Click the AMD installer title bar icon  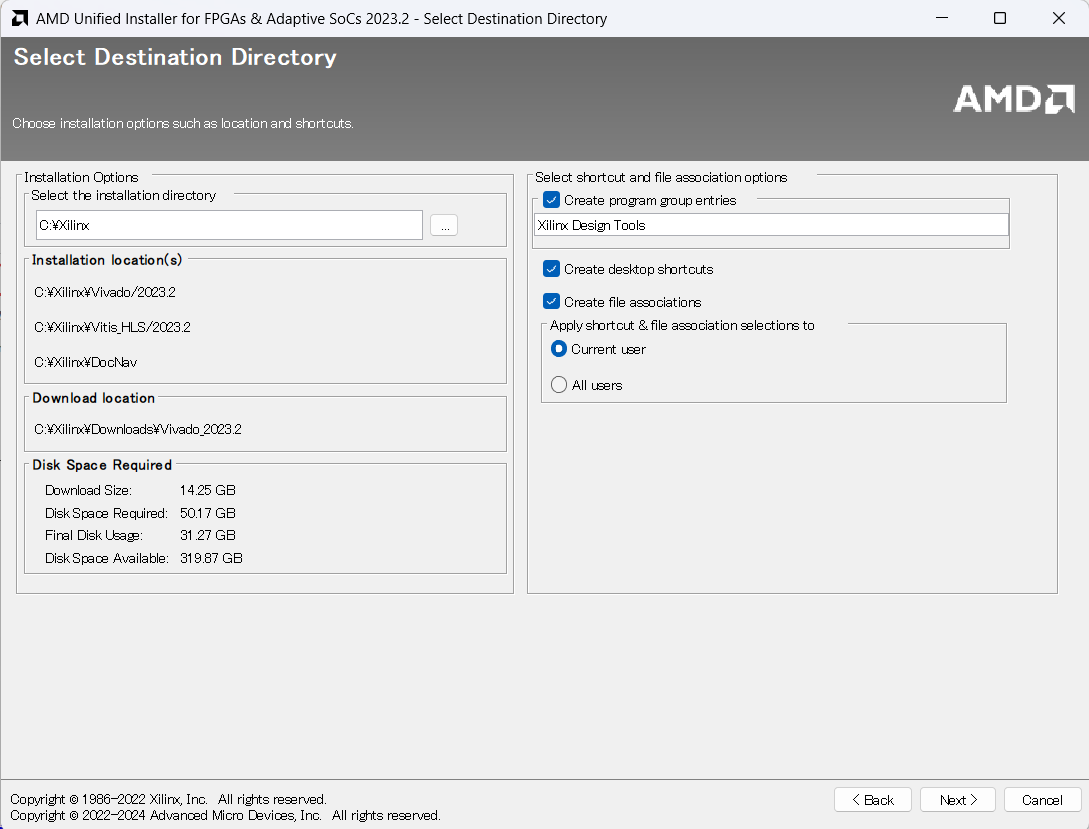click(x=20, y=19)
